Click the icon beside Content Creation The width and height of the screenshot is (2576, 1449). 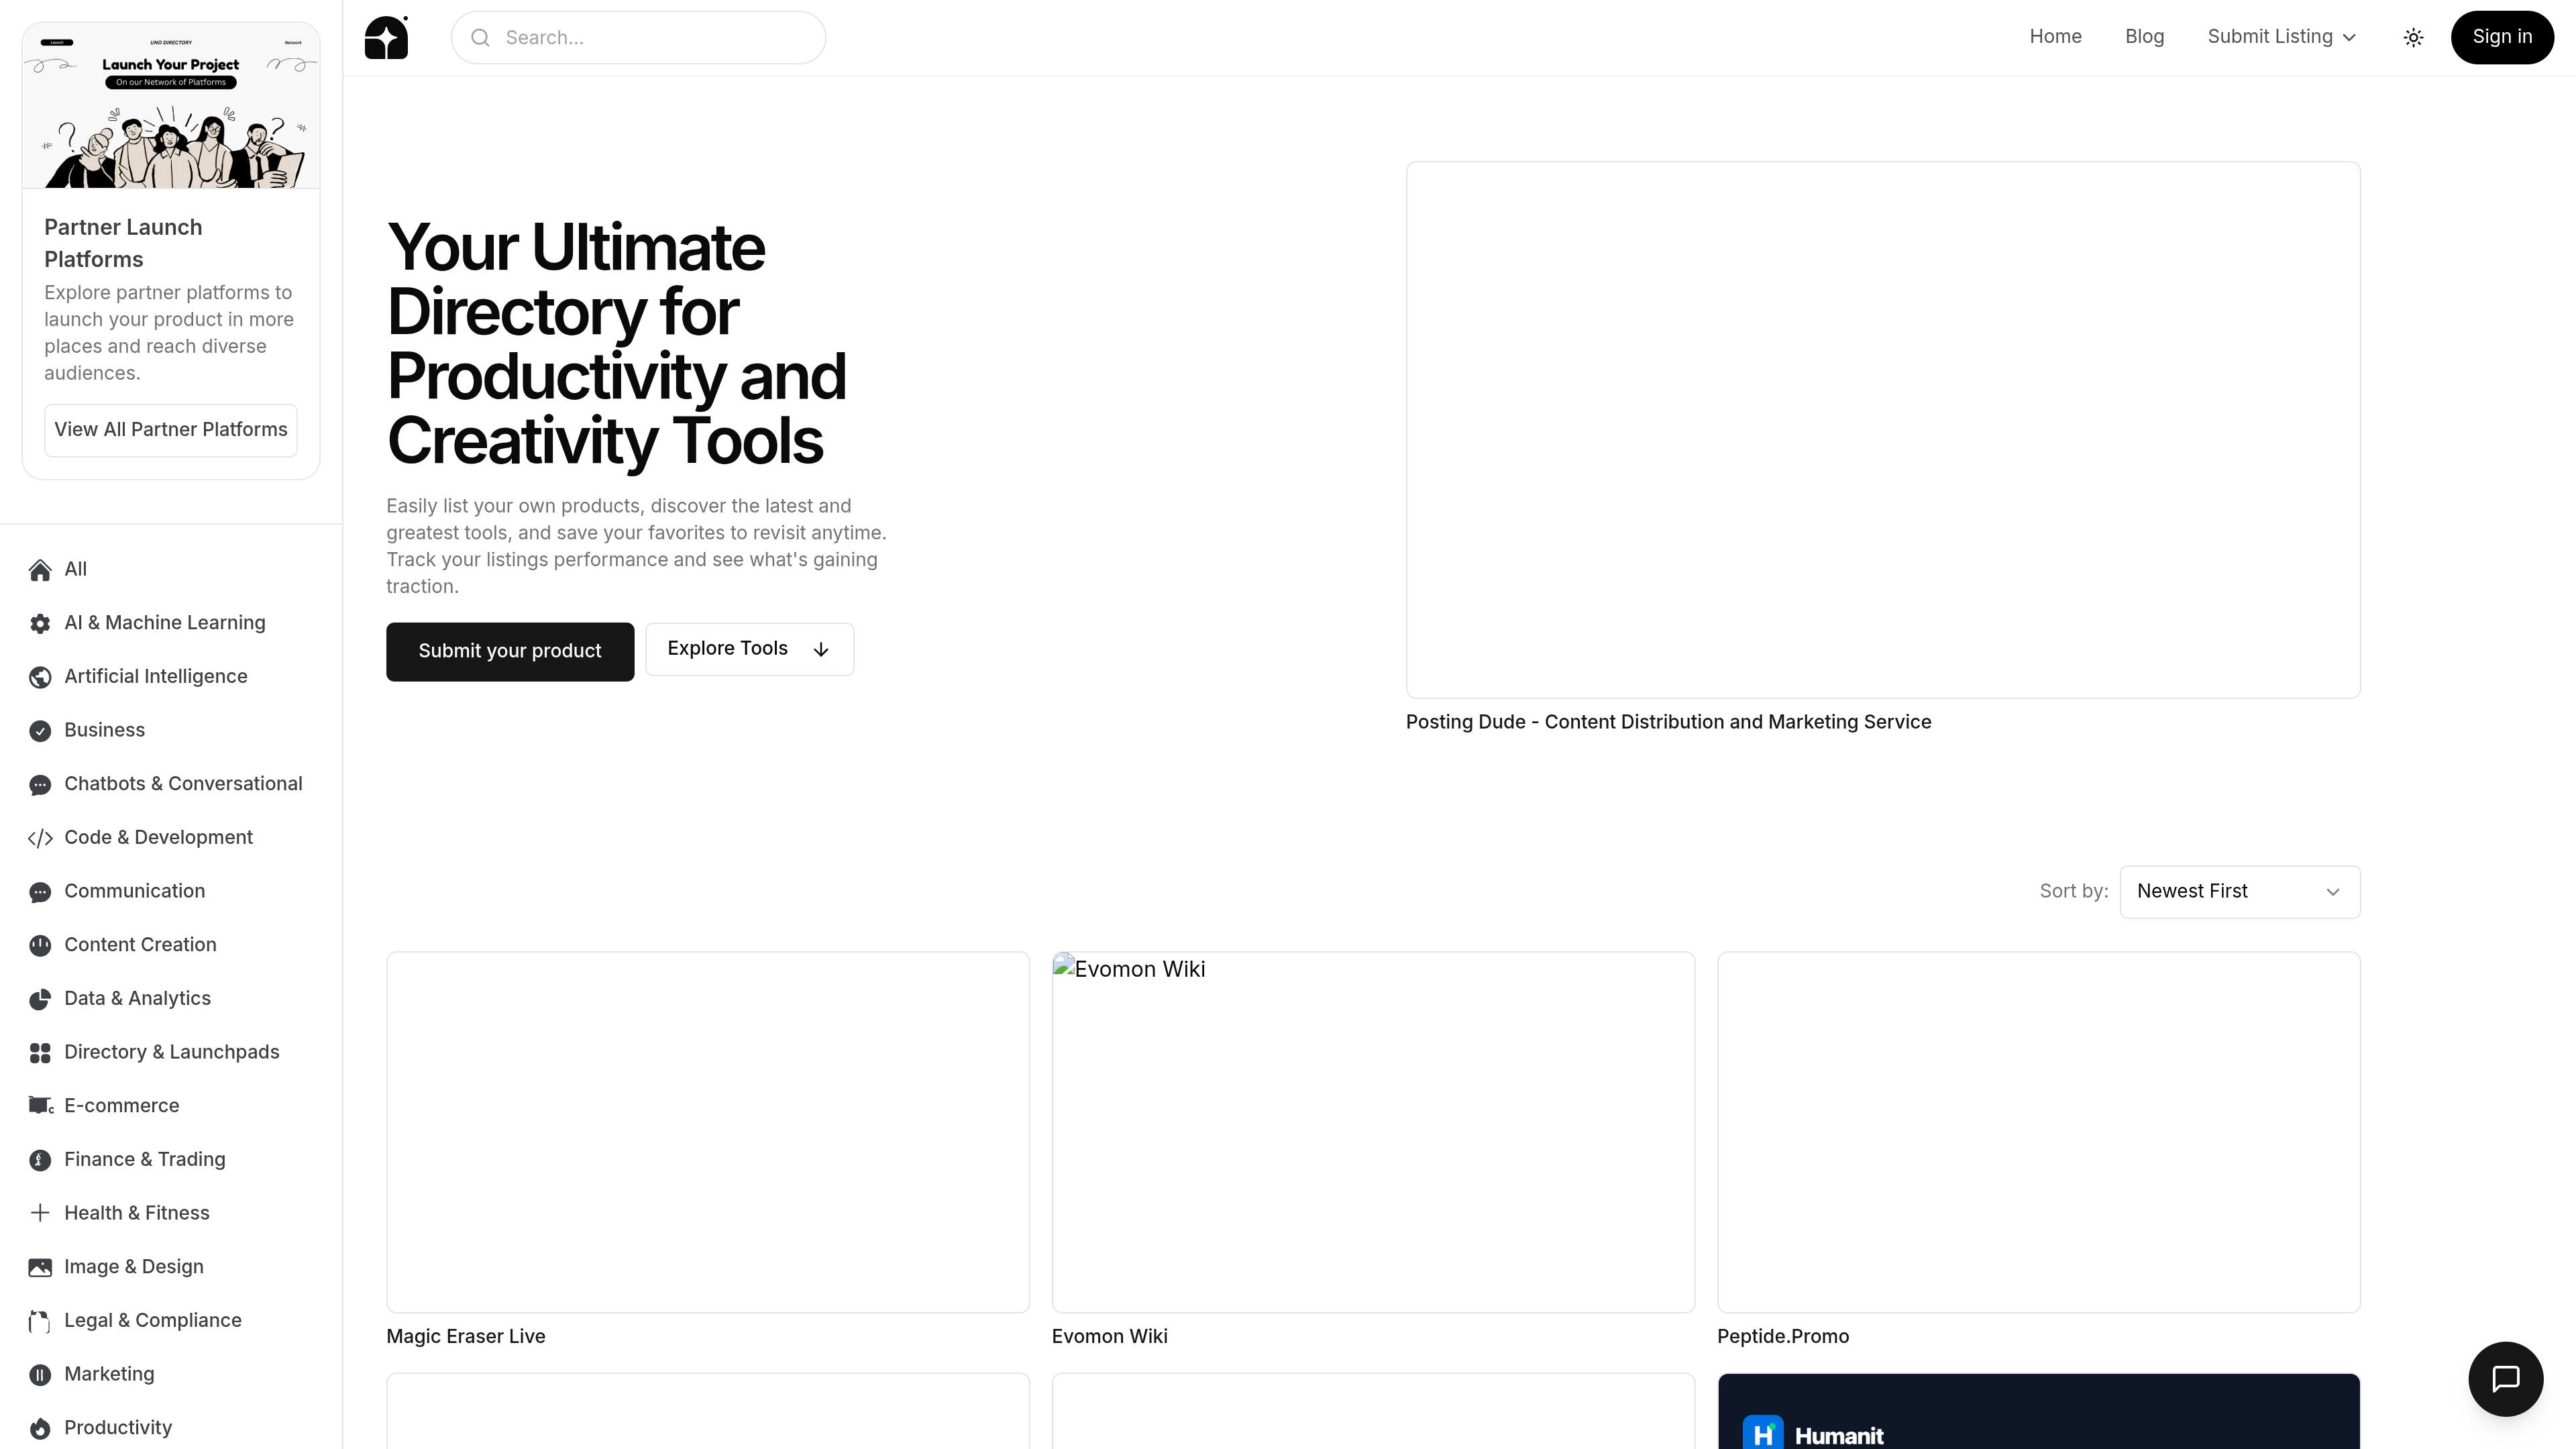pos(40,946)
